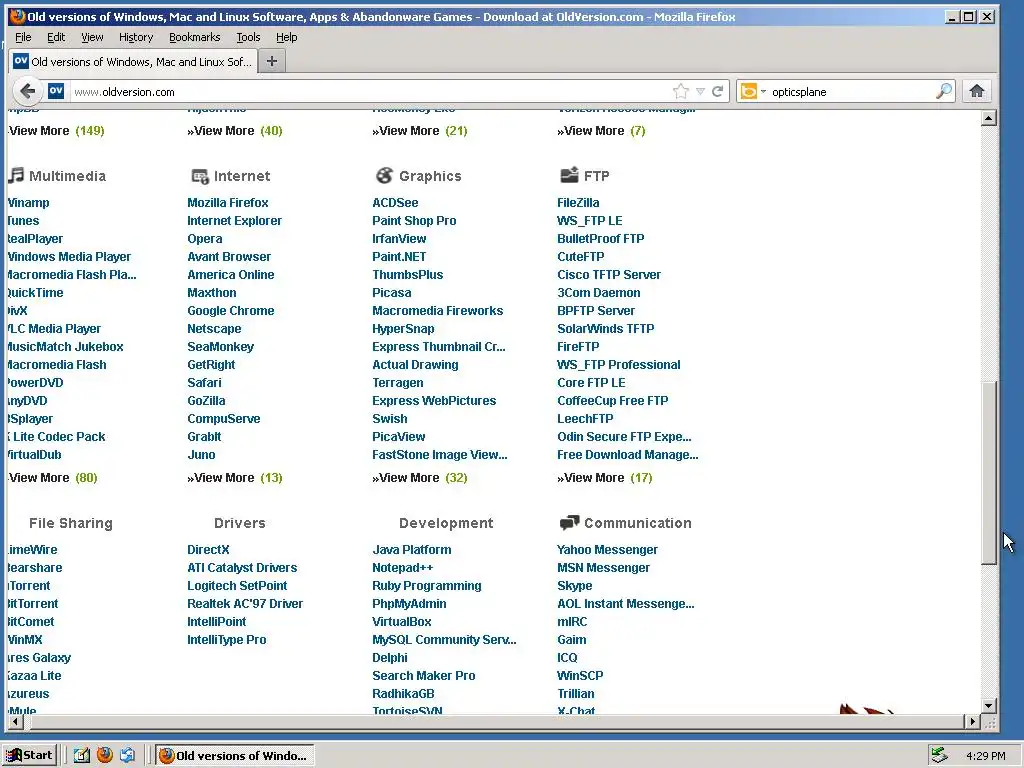Image resolution: width=1024 pixels, height=768 pixels.
Task: Click the OV site identity icon in address bar
Action: 56,91
